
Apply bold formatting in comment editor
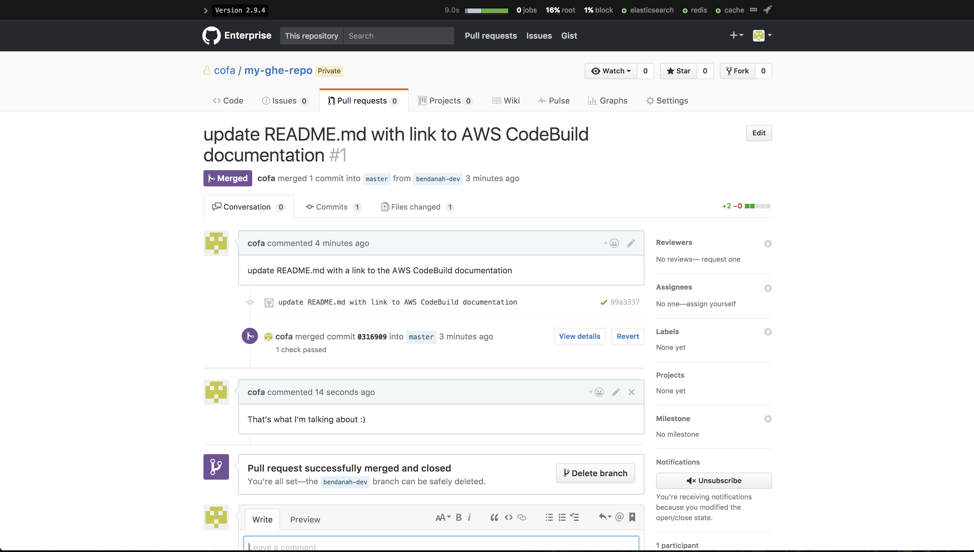click(458, 517)
